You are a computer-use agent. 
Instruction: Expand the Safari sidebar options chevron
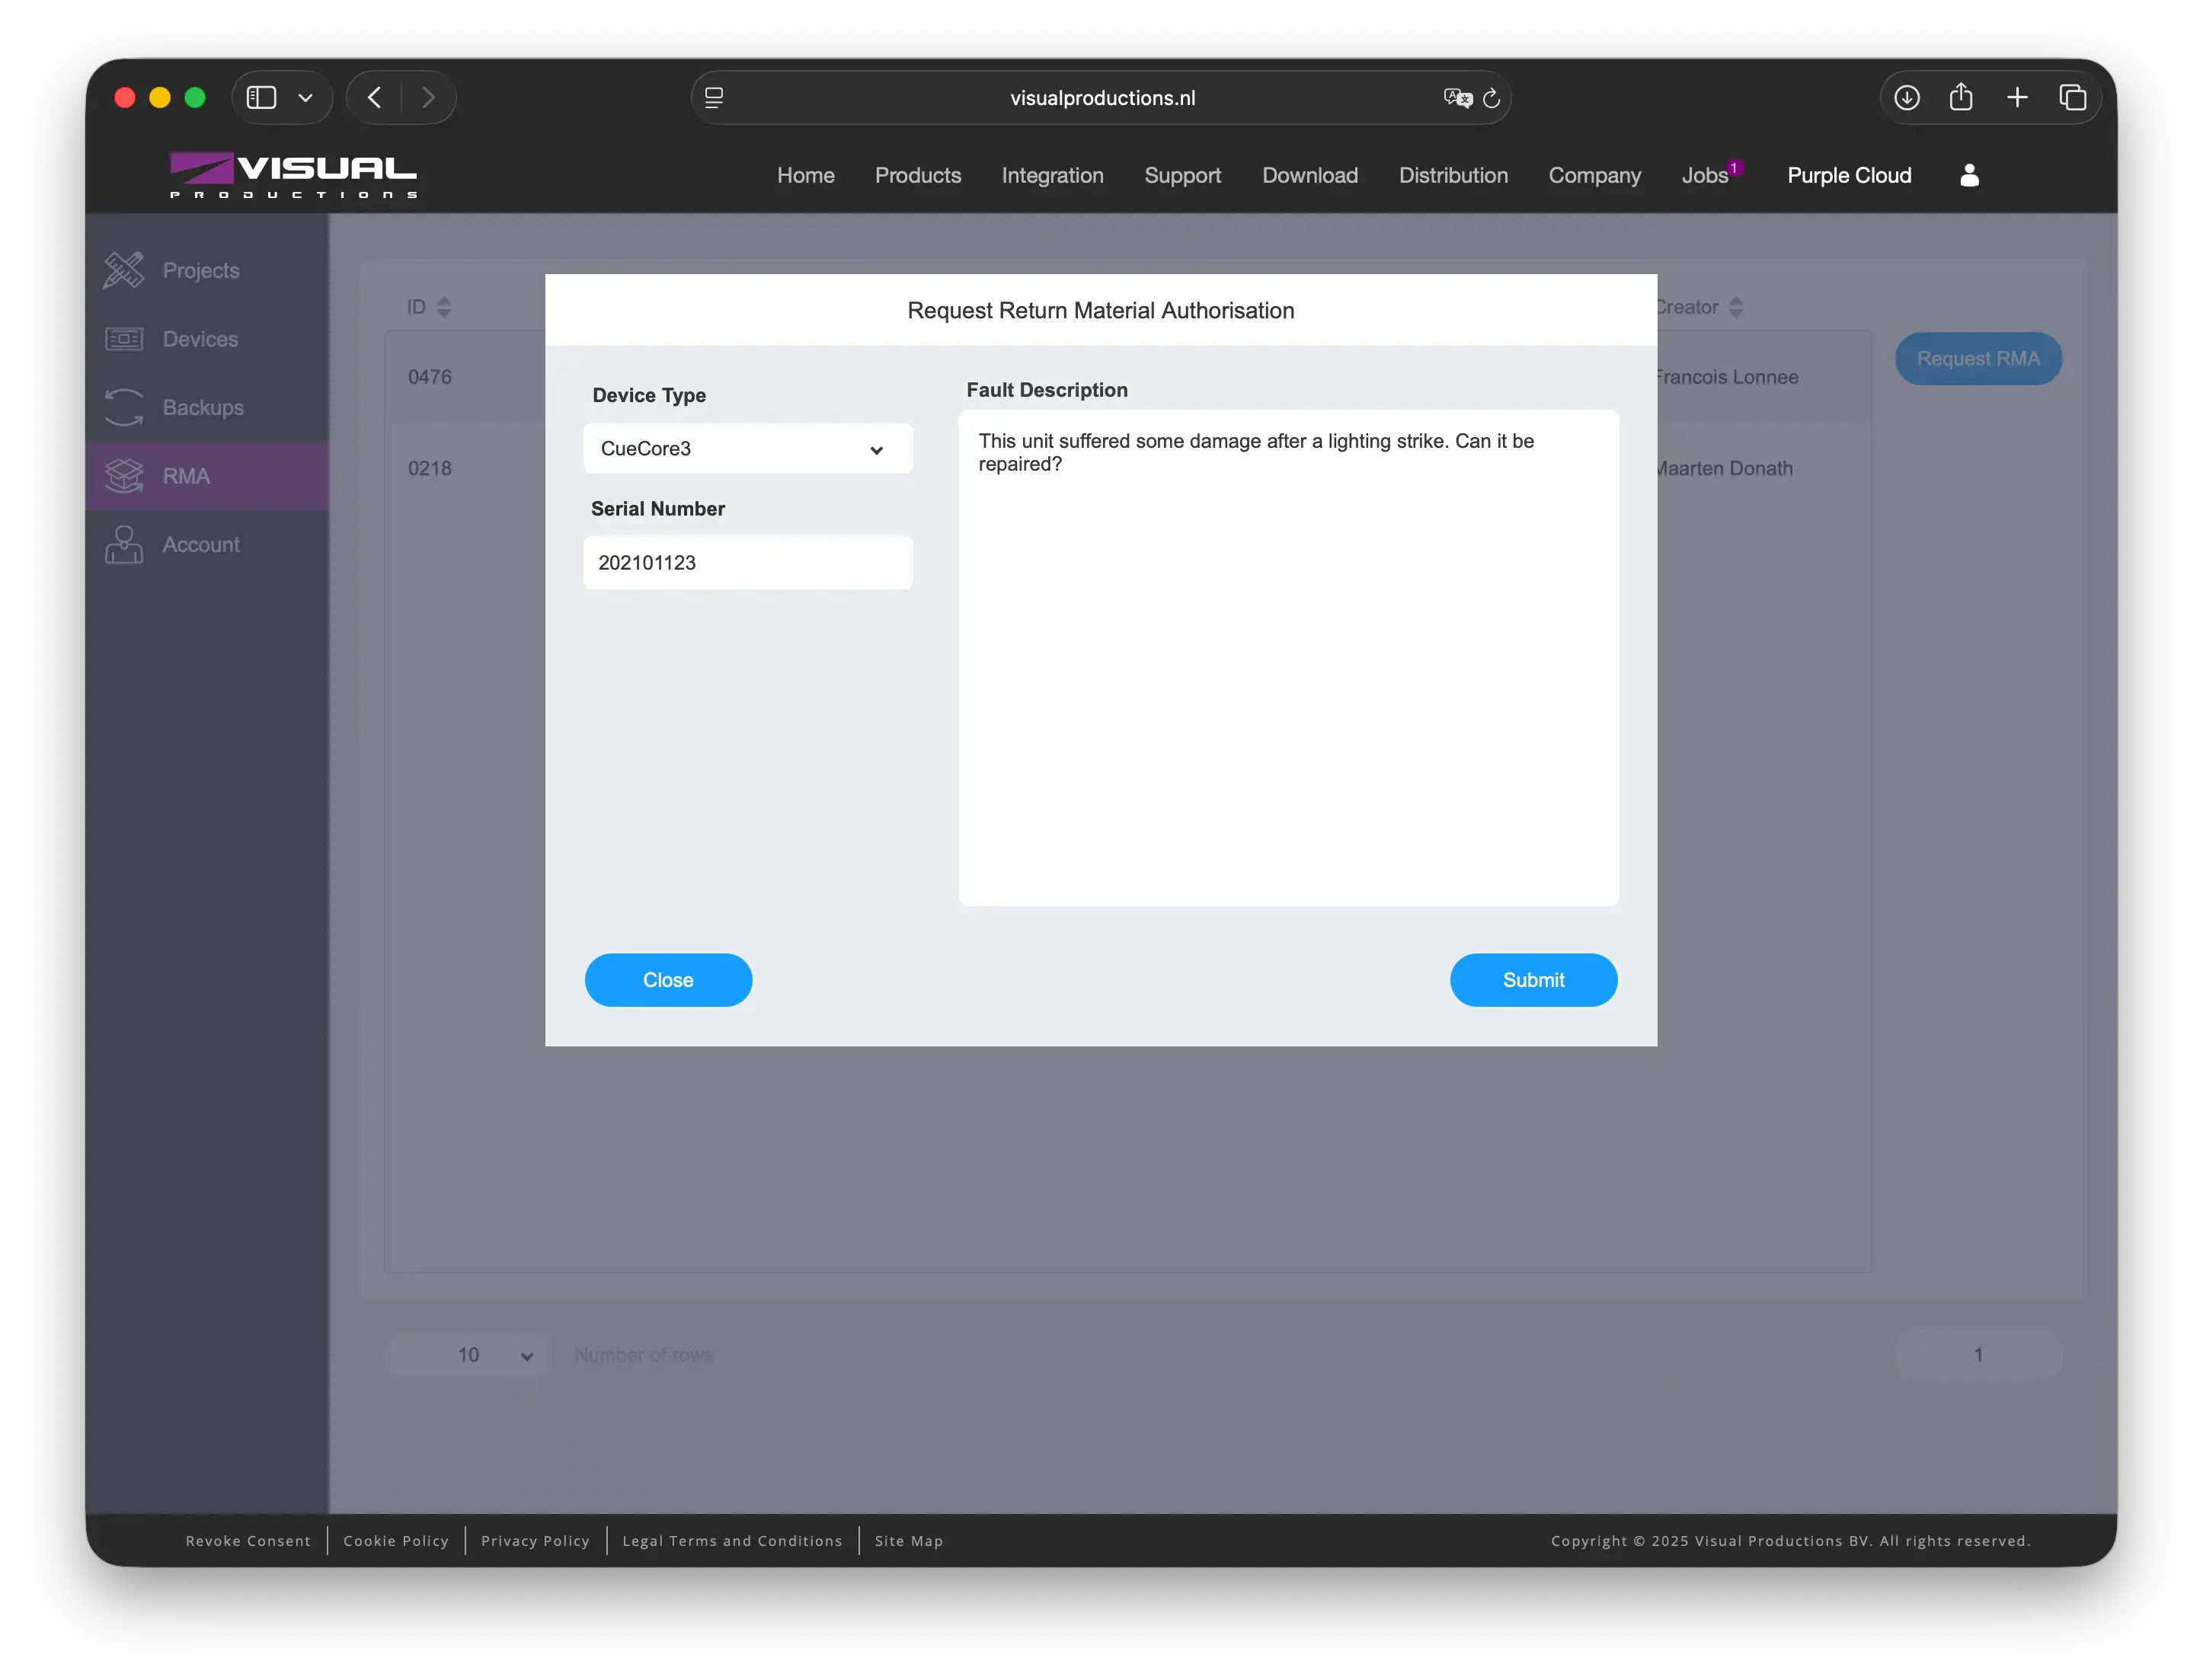306,98
